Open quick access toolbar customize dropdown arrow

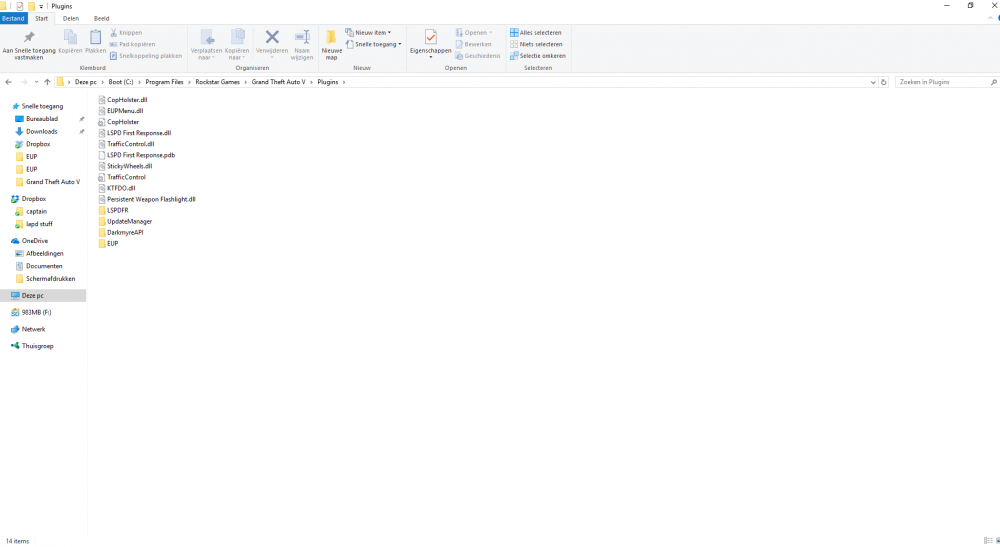point(41,6)
